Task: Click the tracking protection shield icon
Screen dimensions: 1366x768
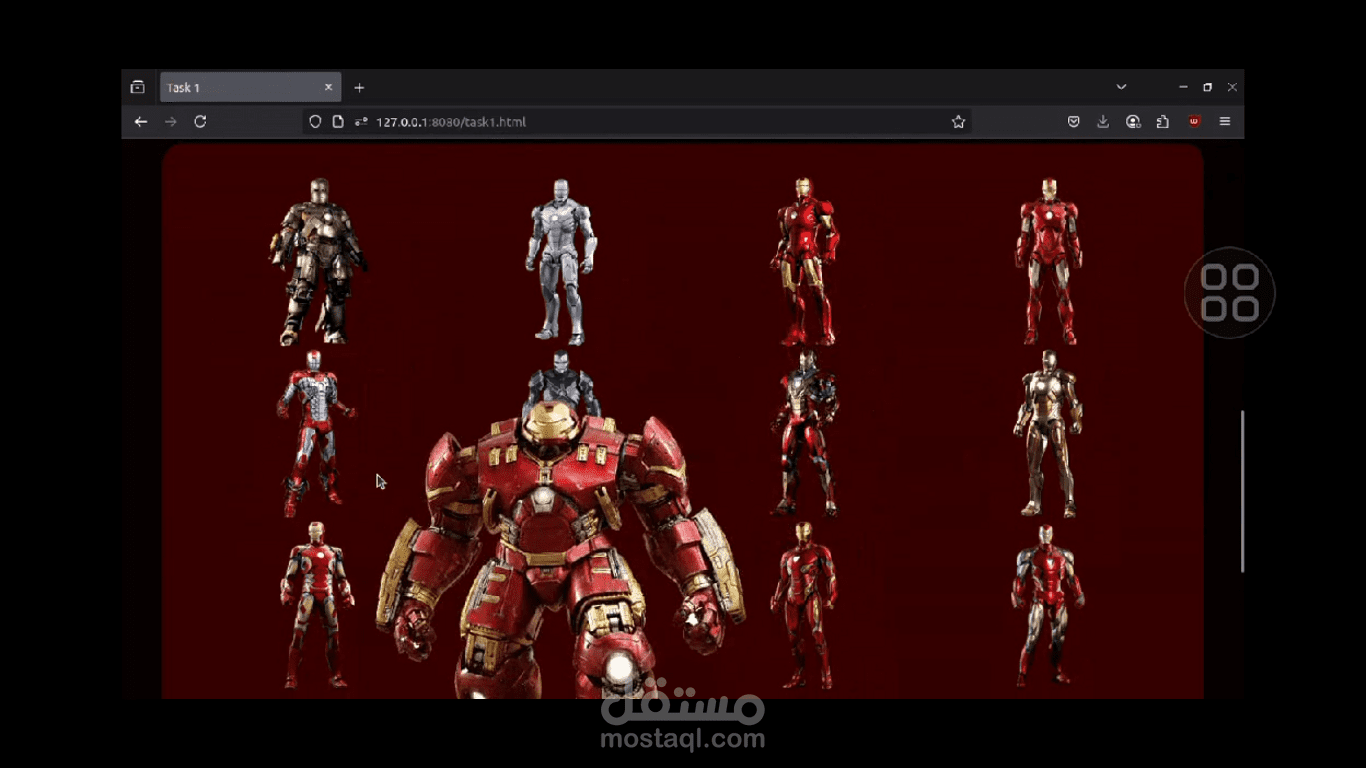Action: point(315,122)
